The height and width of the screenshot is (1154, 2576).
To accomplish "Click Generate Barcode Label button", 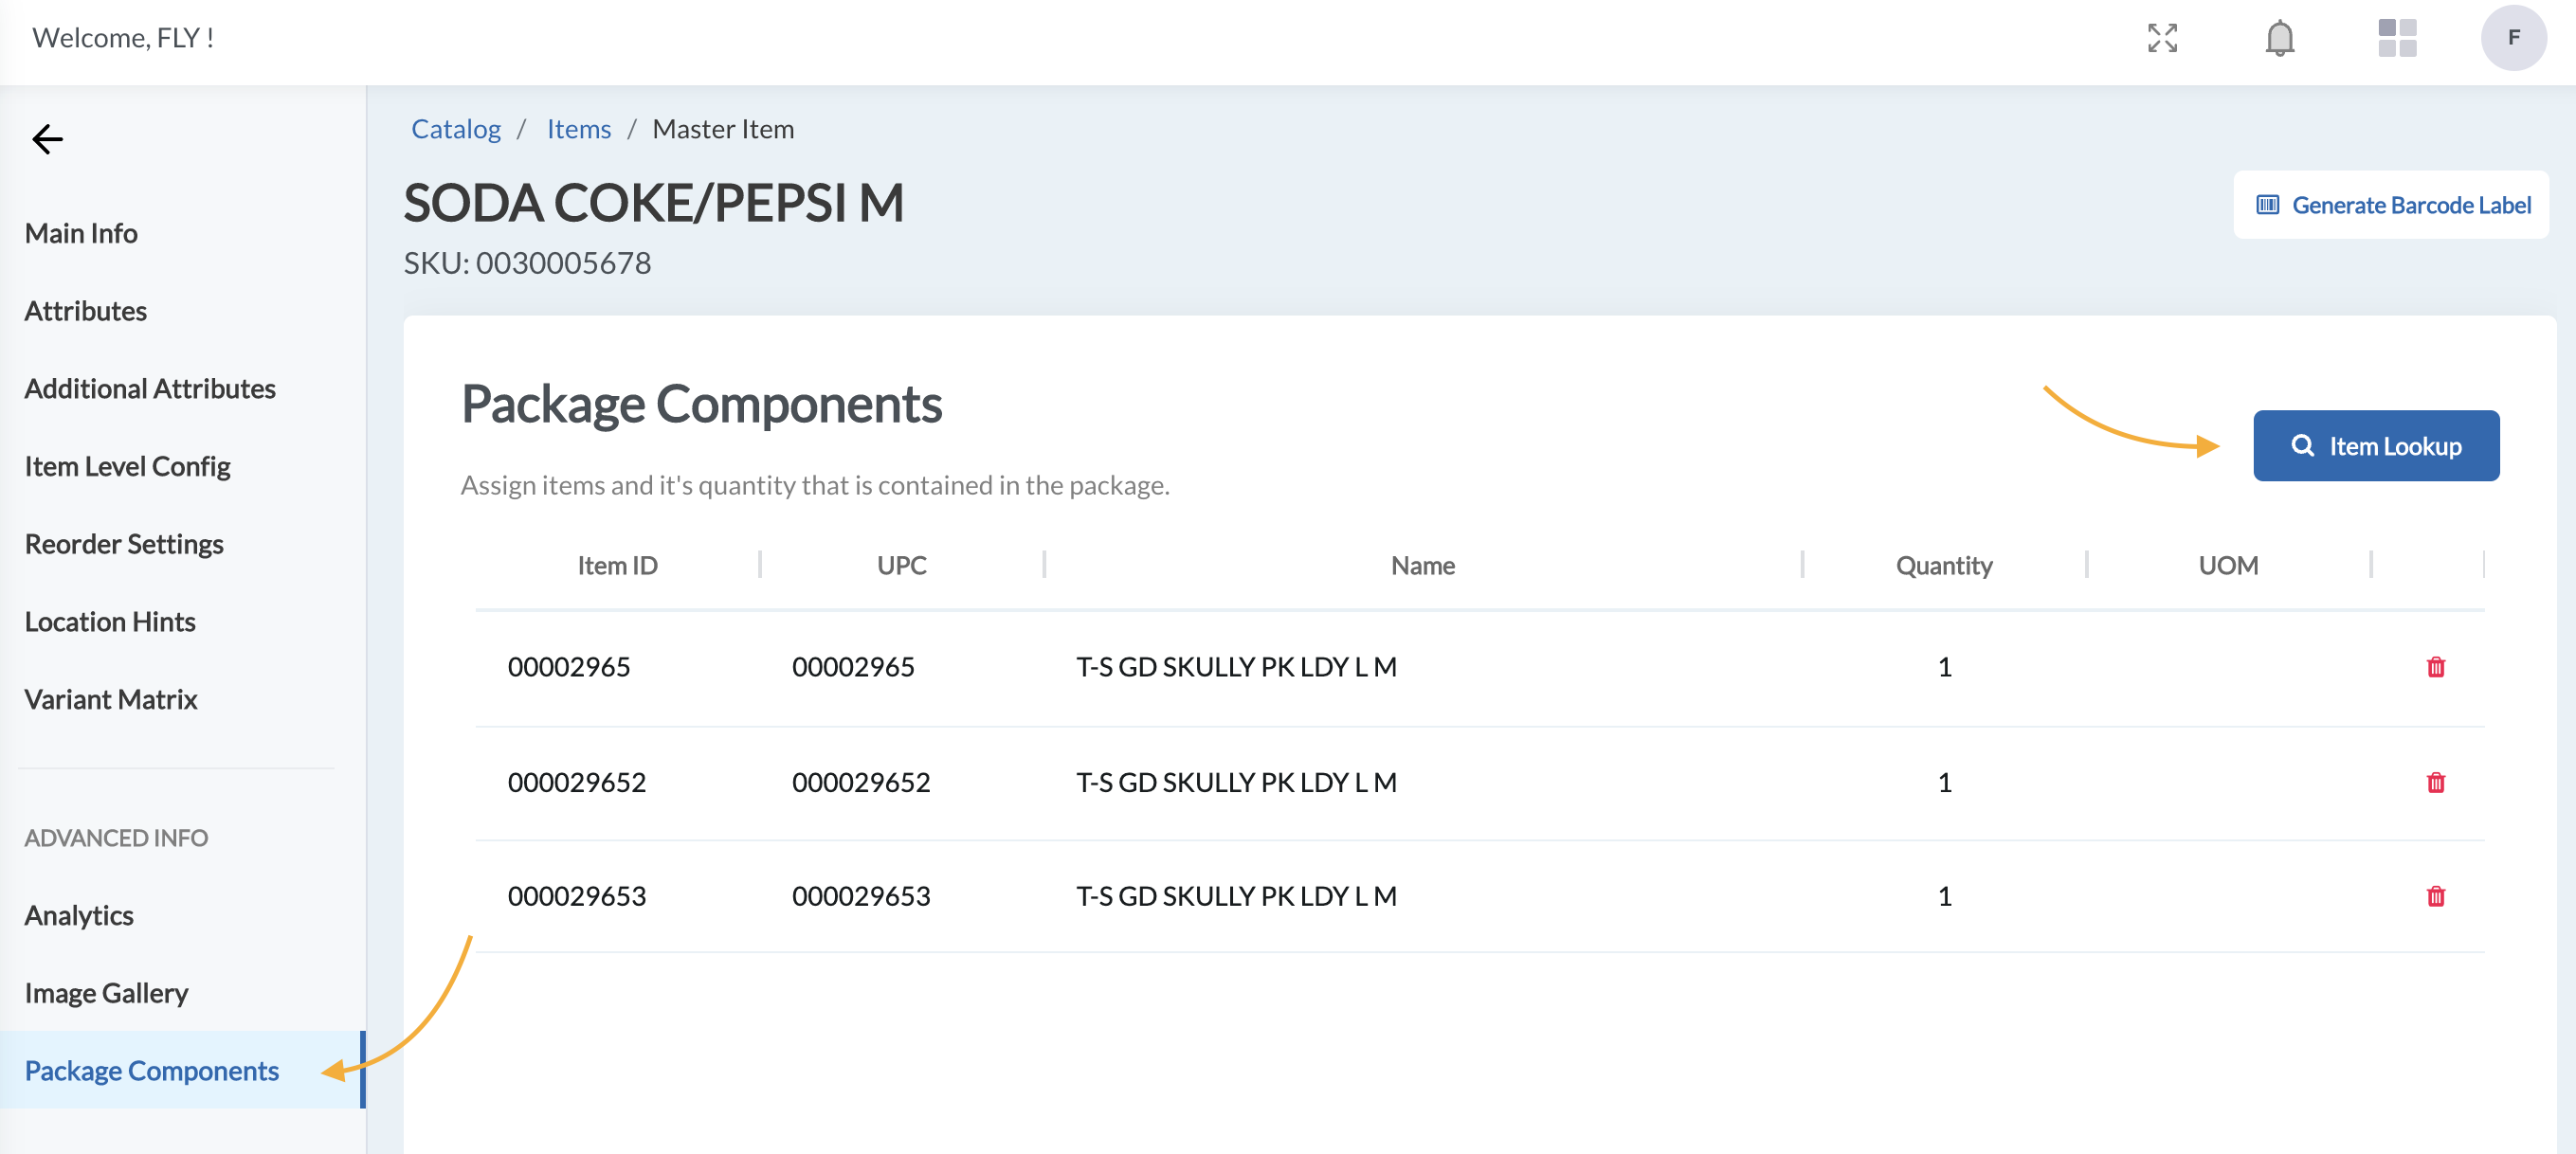I will (x=2390, y=205).
